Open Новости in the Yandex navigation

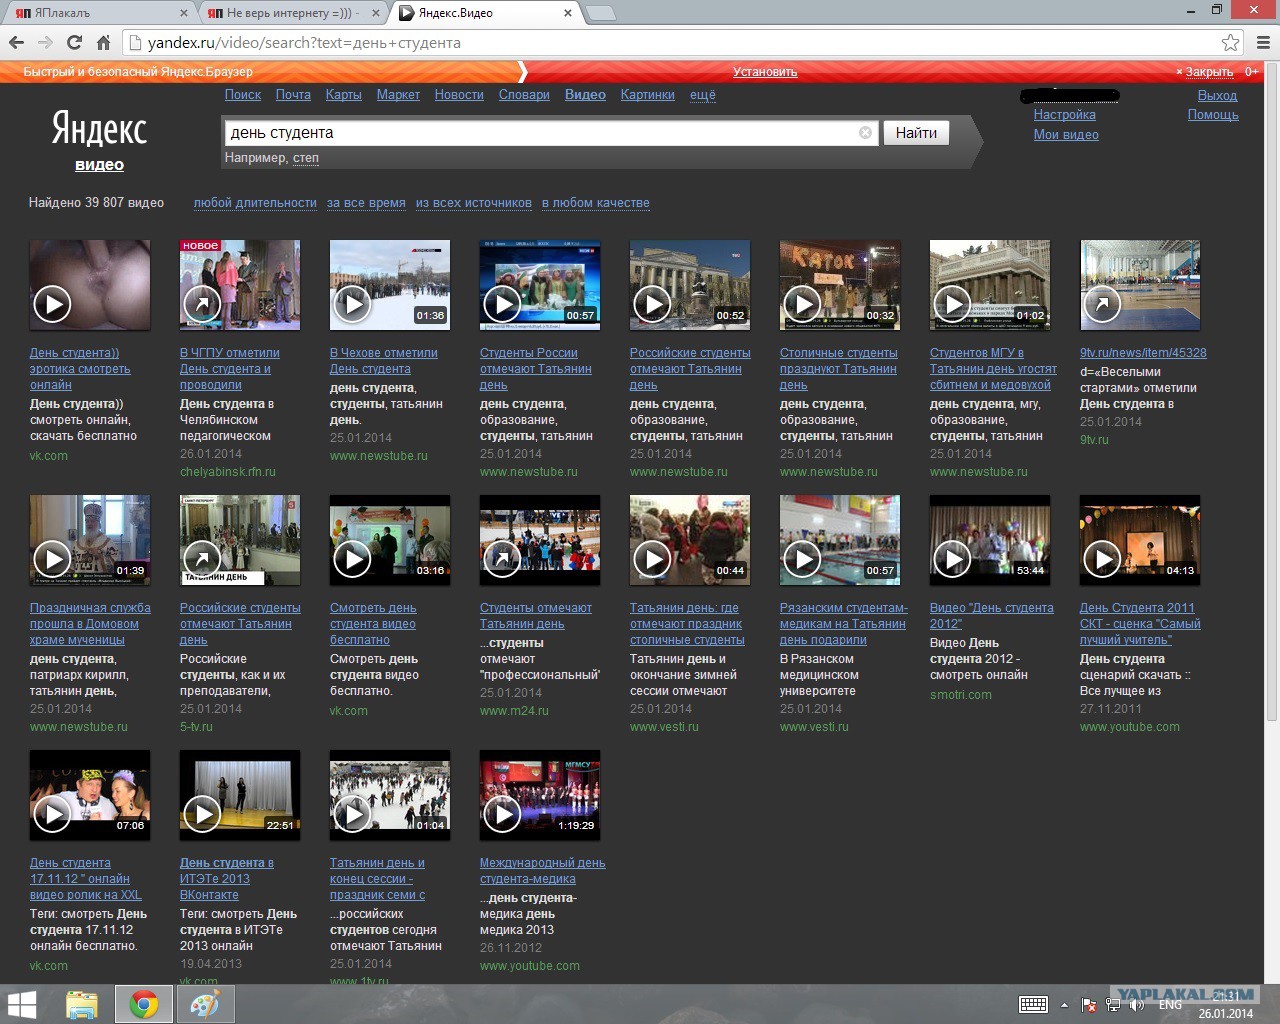459,95
